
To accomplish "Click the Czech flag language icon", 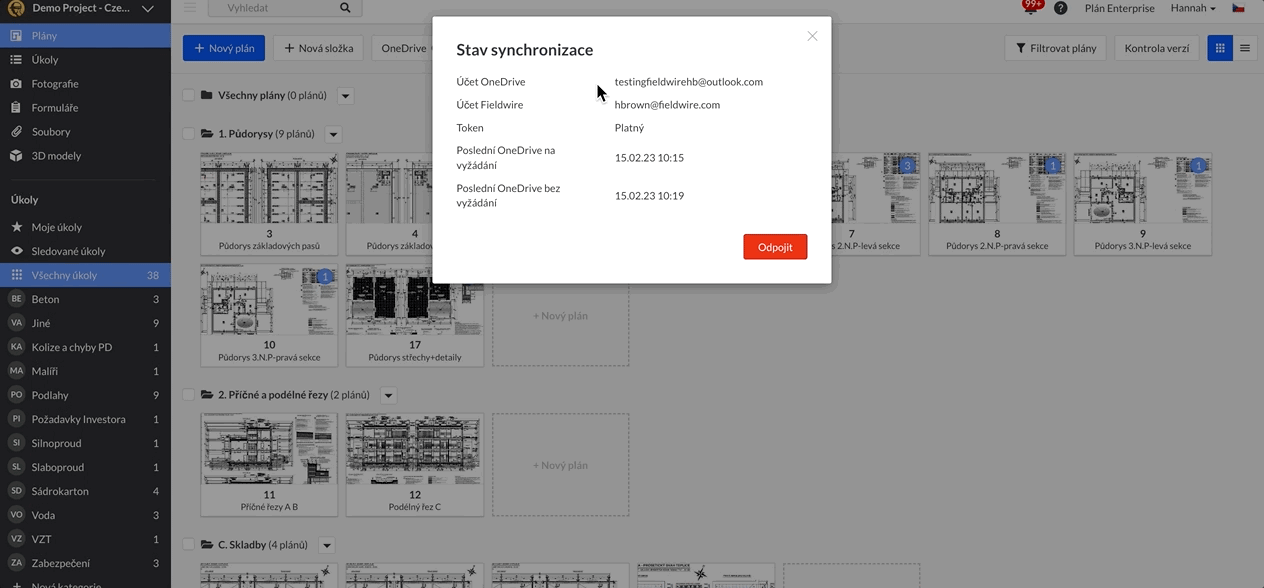I will click(1238, 8).
